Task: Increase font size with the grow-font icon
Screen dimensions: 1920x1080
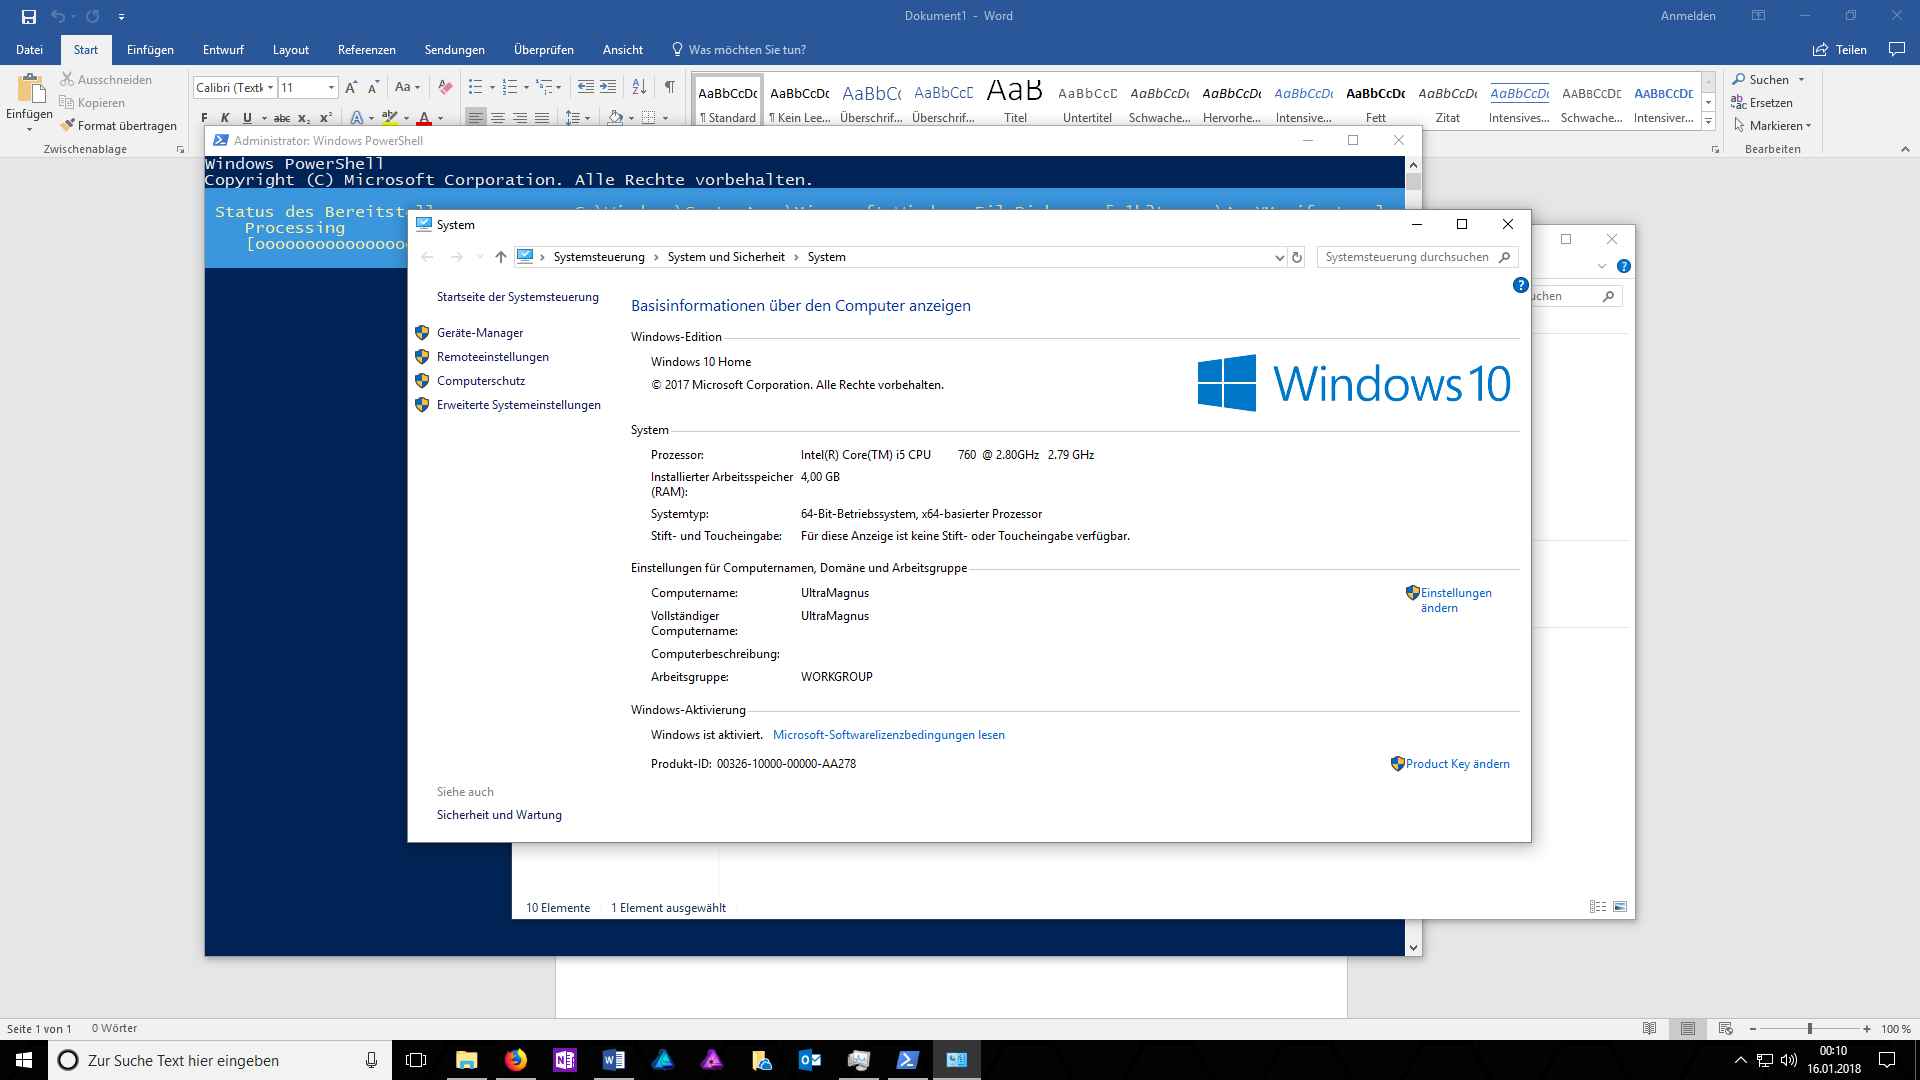Action: click(351, 87)
